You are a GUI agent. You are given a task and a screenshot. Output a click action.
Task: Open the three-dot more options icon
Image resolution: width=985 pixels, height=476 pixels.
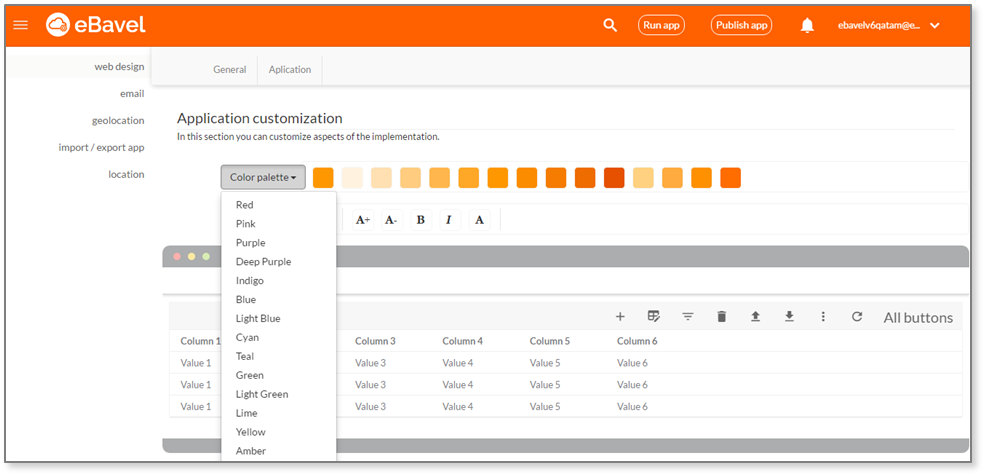pos(823,316)
